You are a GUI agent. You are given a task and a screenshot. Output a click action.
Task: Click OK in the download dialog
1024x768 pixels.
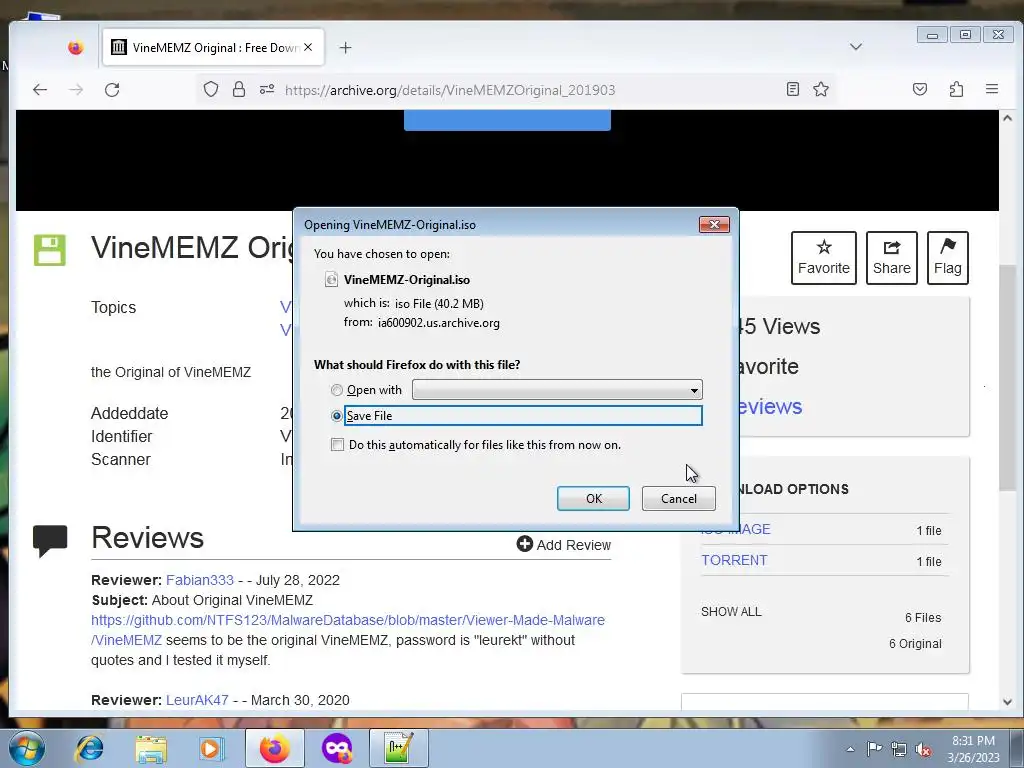(593, 498)
